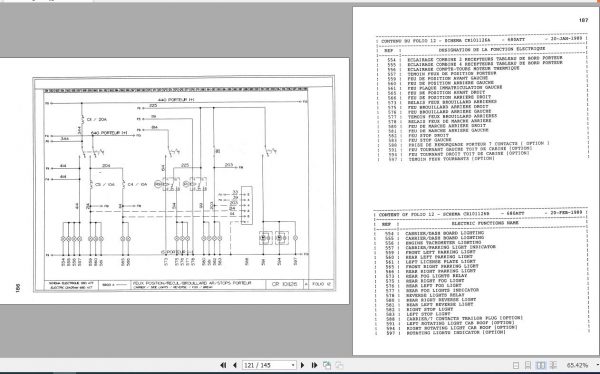This screenshot has width=600, height=374.
Task: Switch to single page view
Action: 516,365
